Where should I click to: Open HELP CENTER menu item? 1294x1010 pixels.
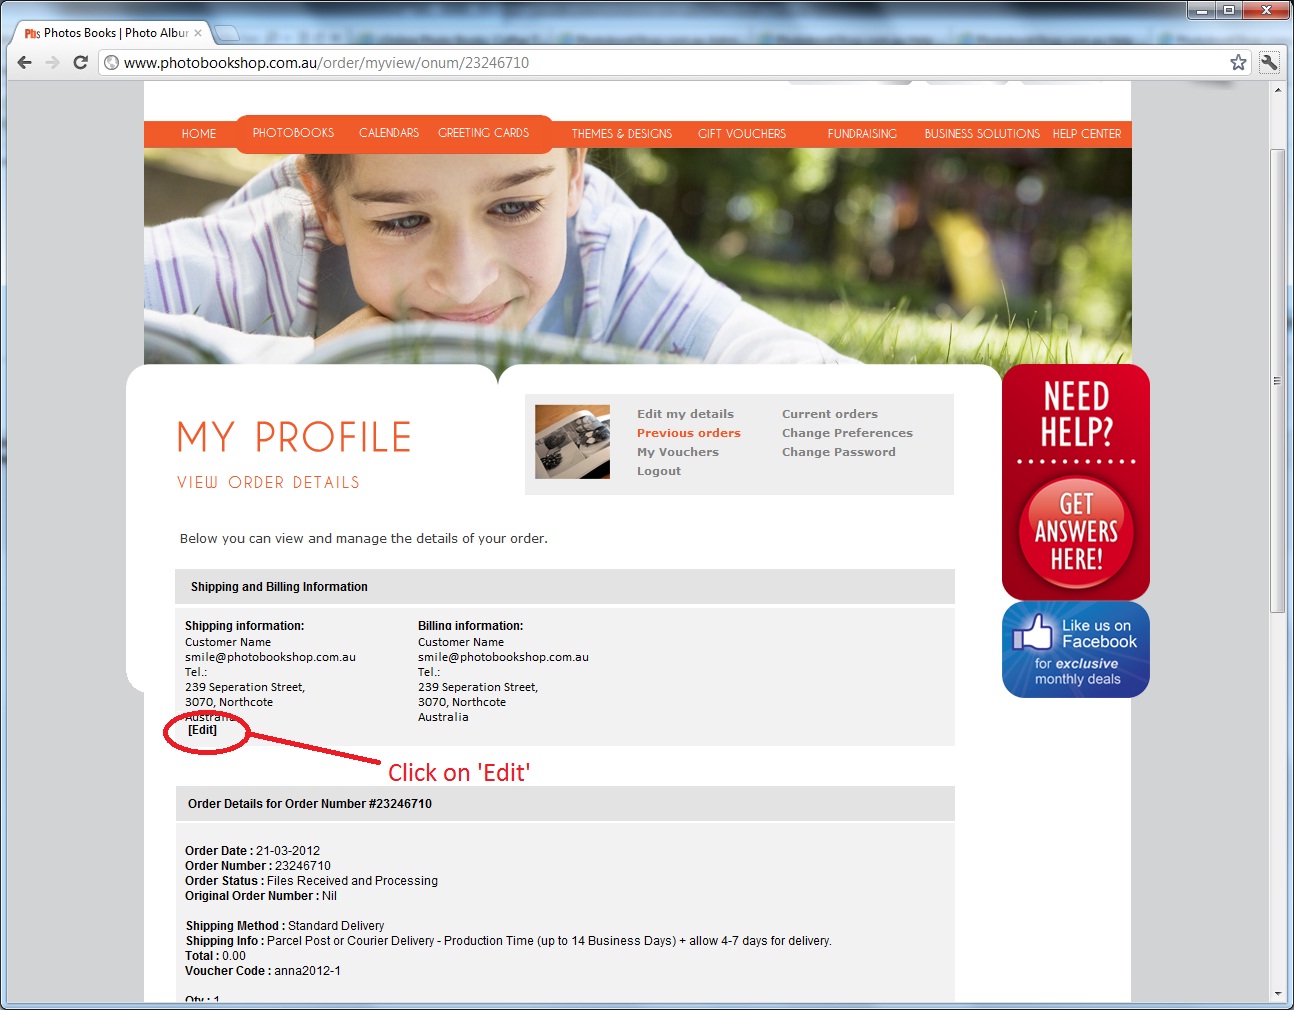click(x=1086, y=134)
